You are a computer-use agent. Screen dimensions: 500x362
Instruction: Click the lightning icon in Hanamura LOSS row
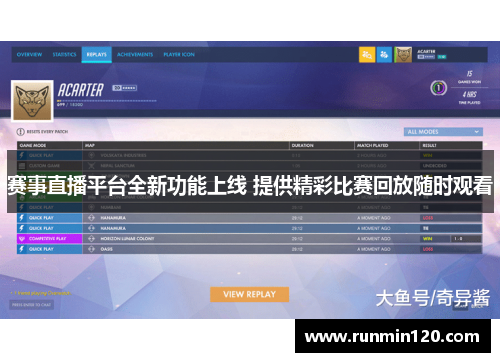tap(22, 218)
